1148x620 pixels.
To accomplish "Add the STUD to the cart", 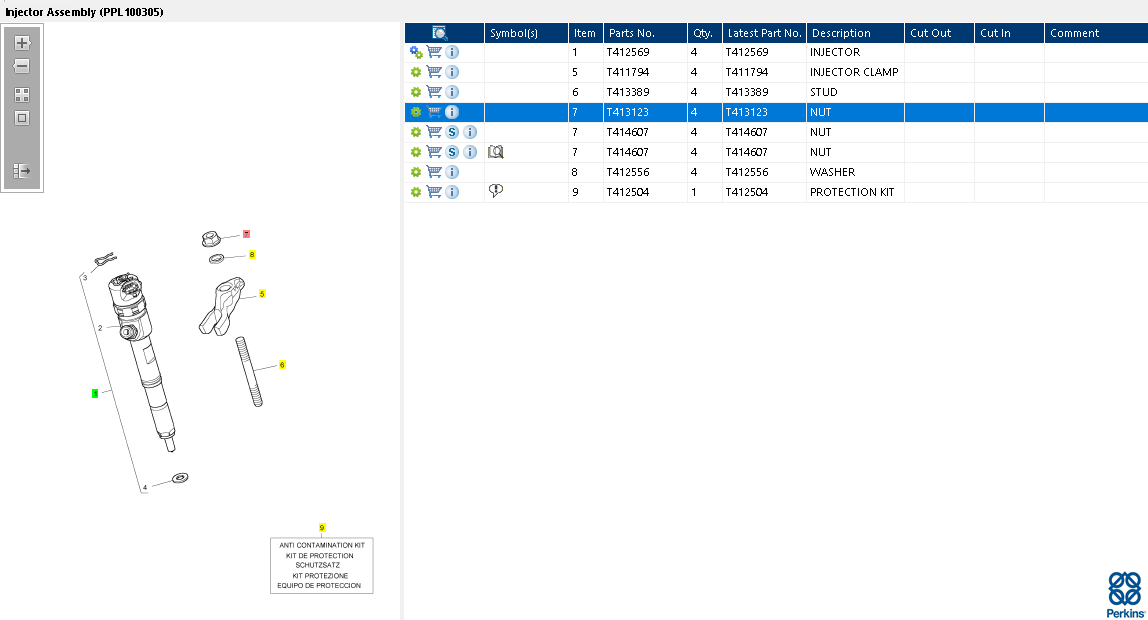I will (x=434, y=92).
